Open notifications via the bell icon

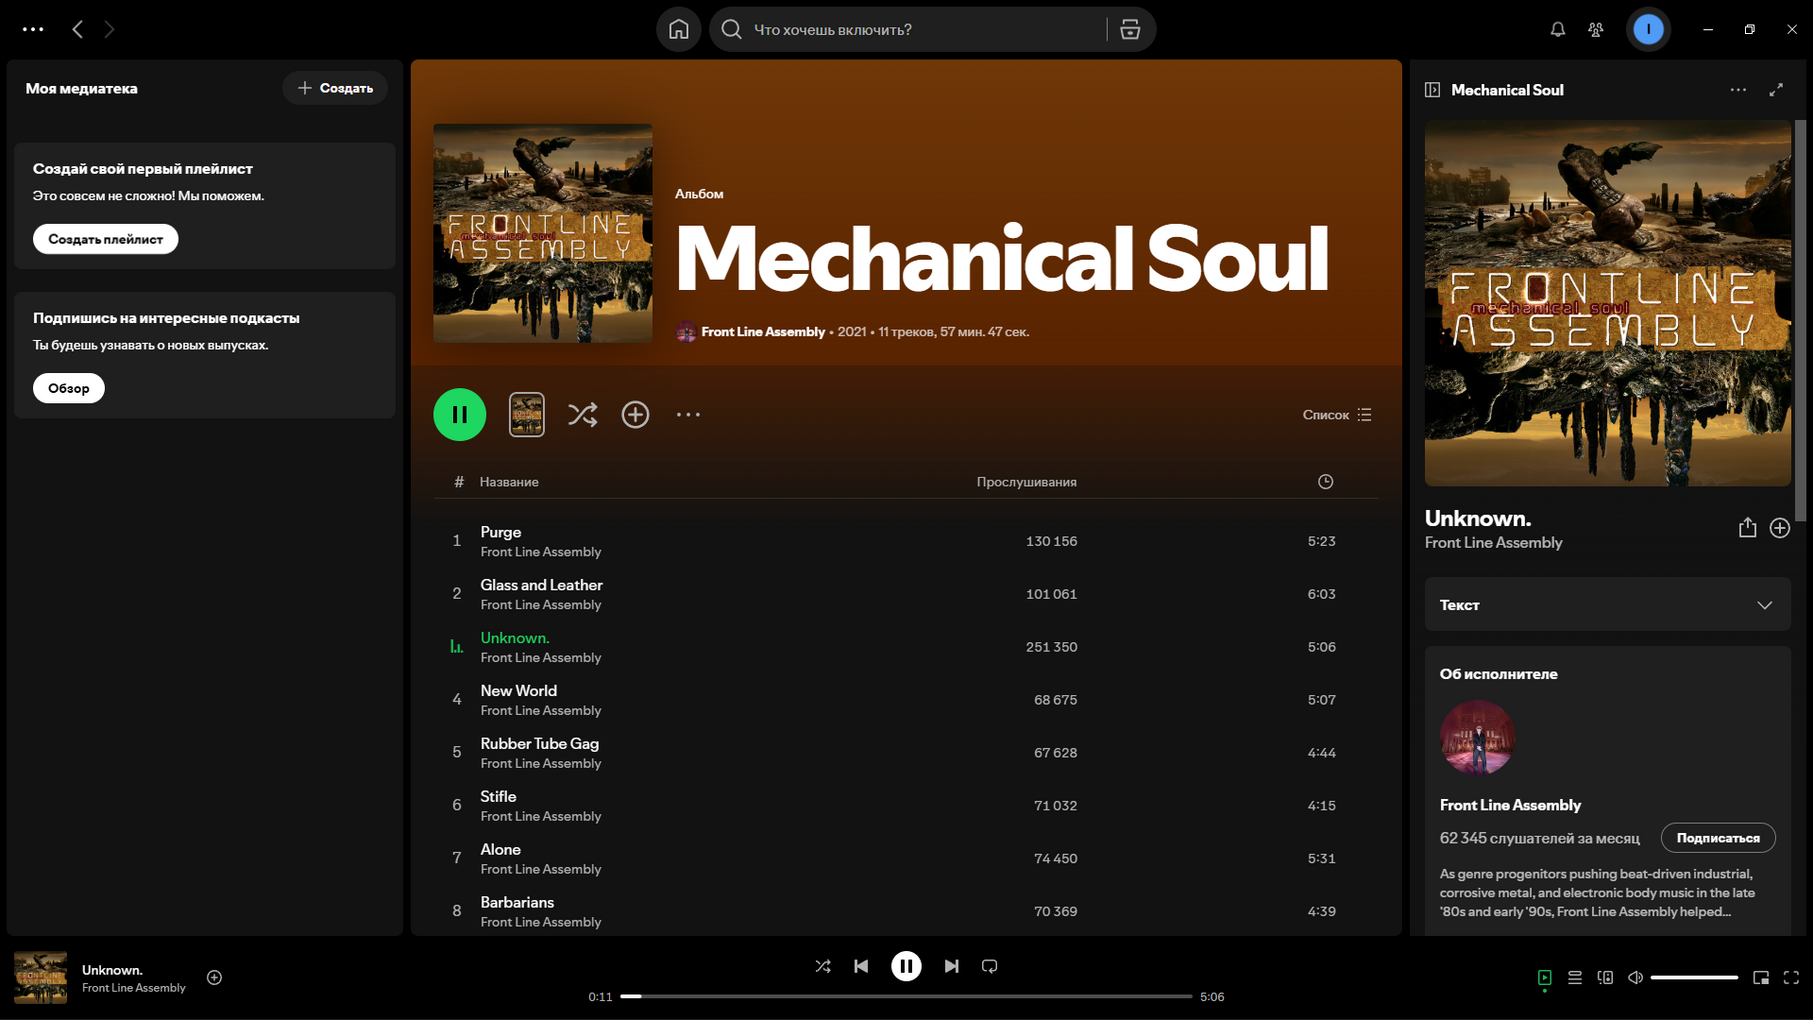coord(1557,30)
